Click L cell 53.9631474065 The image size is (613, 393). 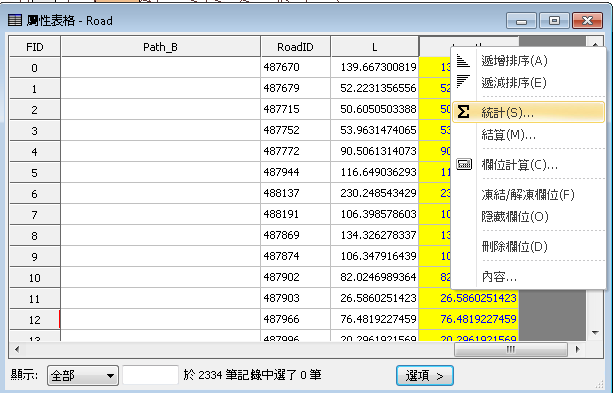[375, 130]
